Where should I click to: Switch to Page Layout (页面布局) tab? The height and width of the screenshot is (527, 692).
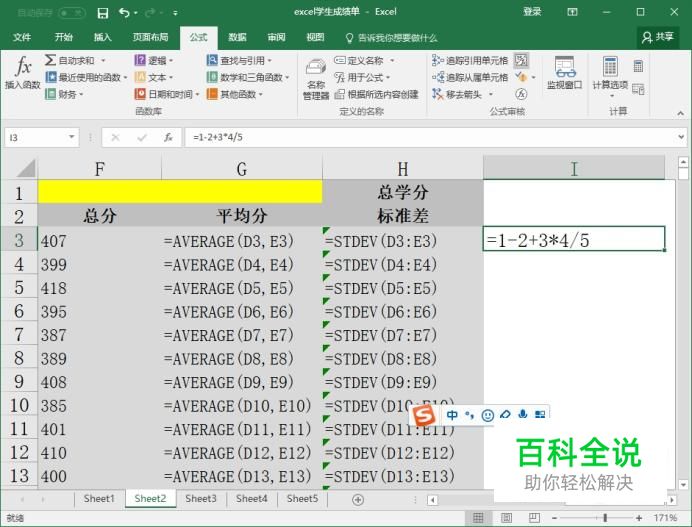[x=150, y=37]
